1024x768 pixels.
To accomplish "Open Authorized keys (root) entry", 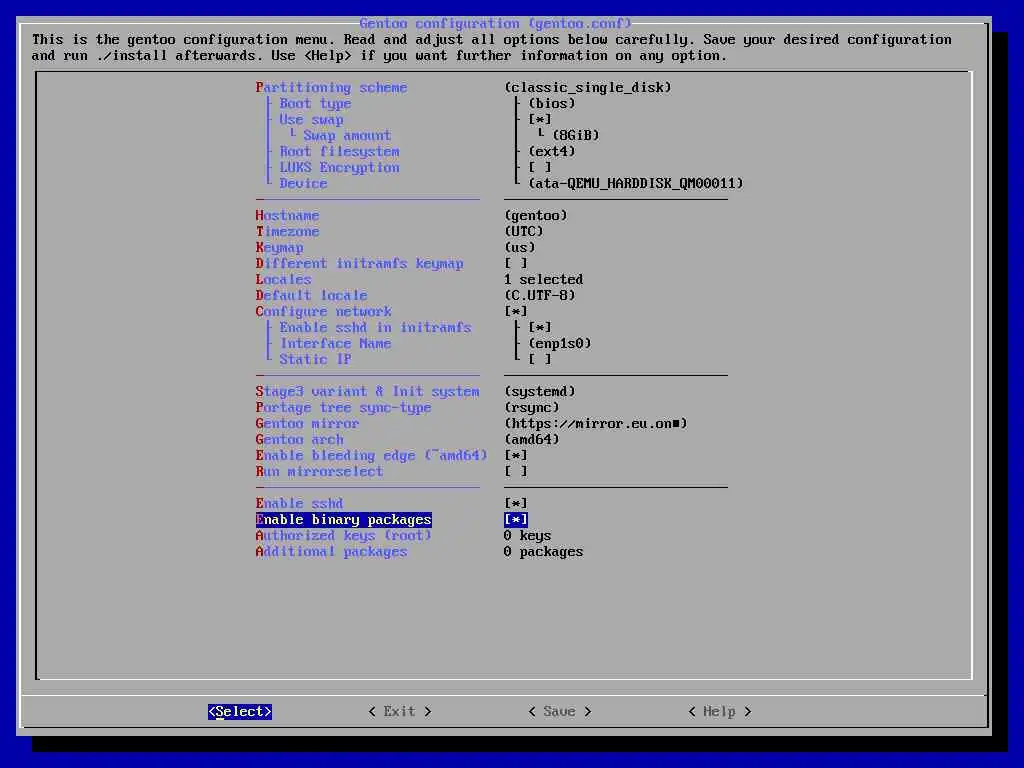I will (x=344, y=536).
